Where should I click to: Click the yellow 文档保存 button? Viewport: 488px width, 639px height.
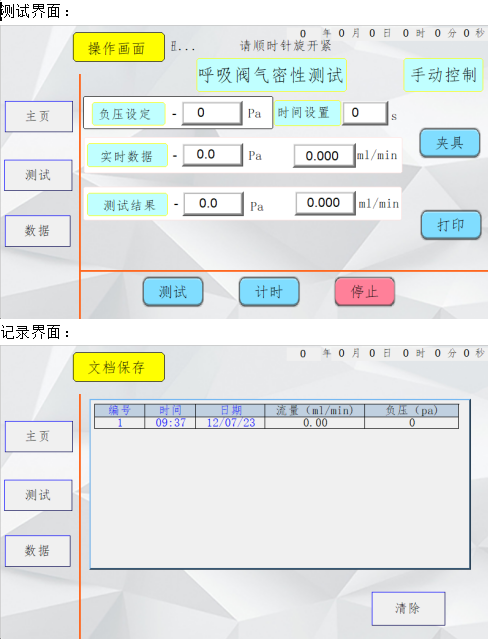[119, 367]
